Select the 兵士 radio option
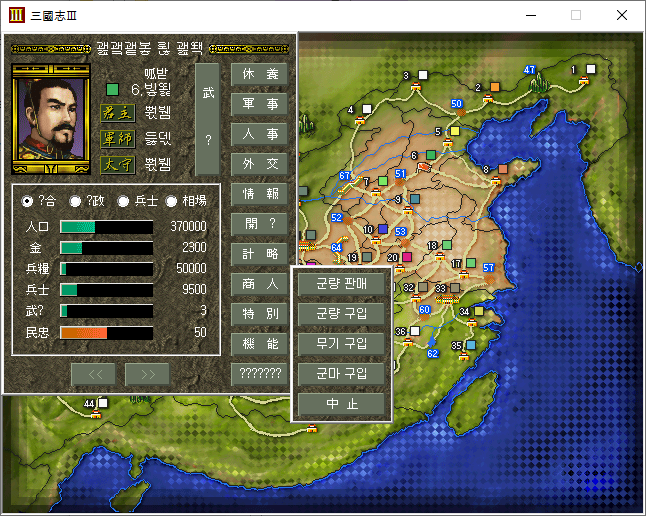The image size is (646, 516). click(123, 201)
